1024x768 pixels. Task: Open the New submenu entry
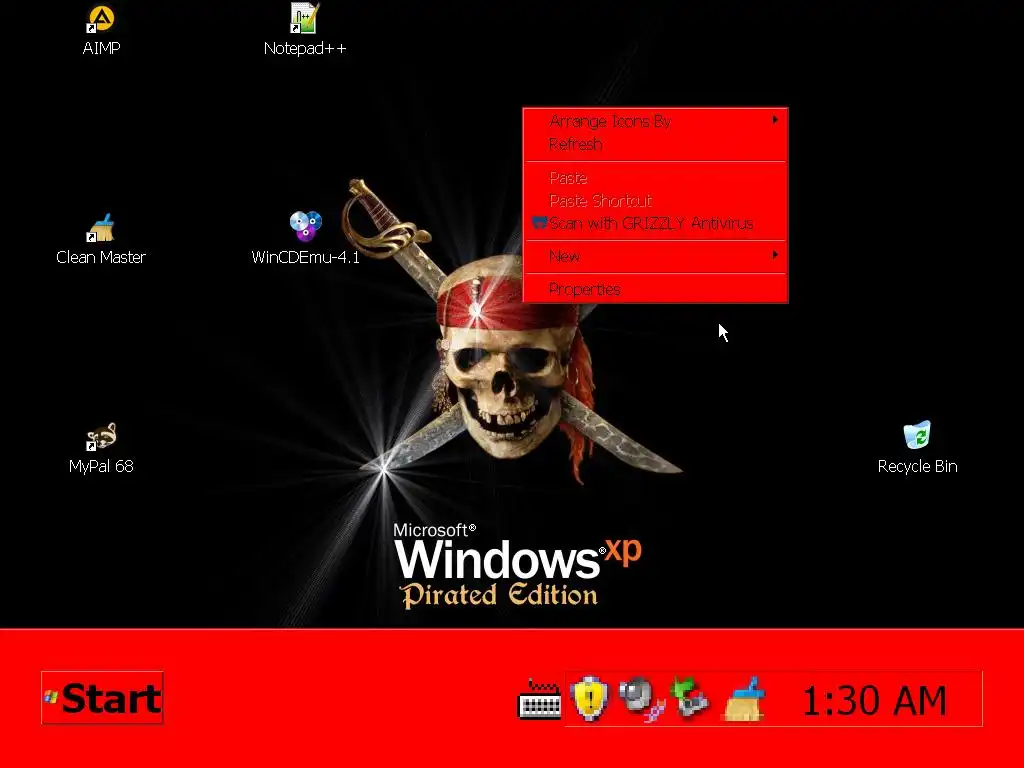pos(656,256)
